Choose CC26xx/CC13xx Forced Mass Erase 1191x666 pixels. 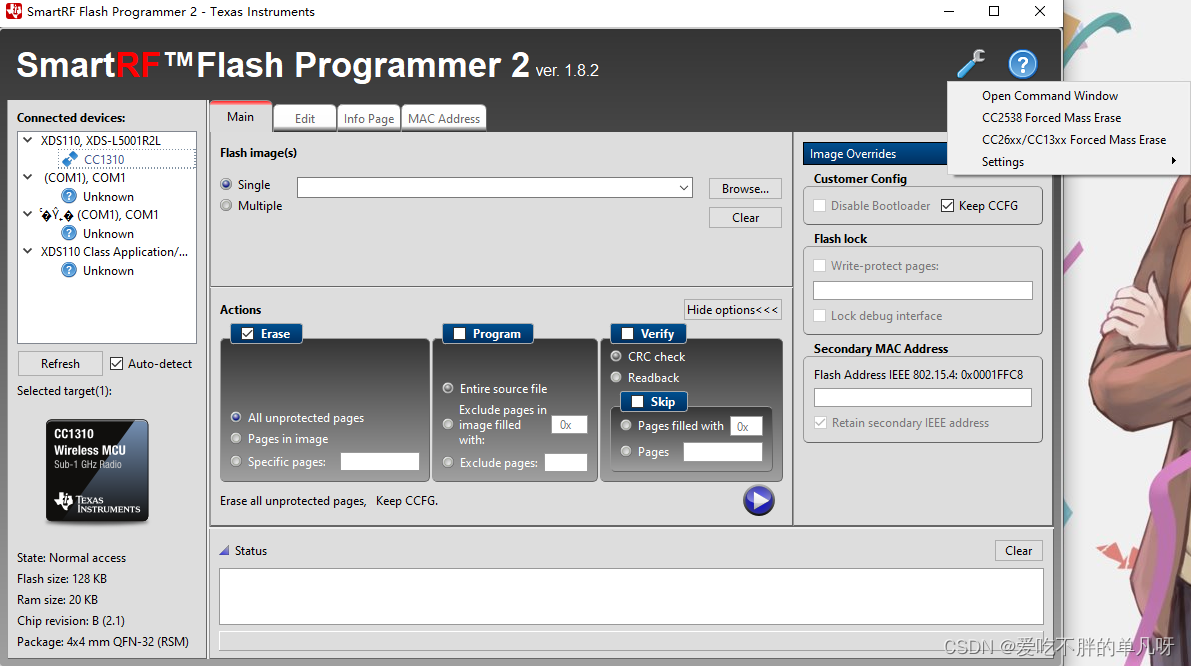(x=1073, y=140)
